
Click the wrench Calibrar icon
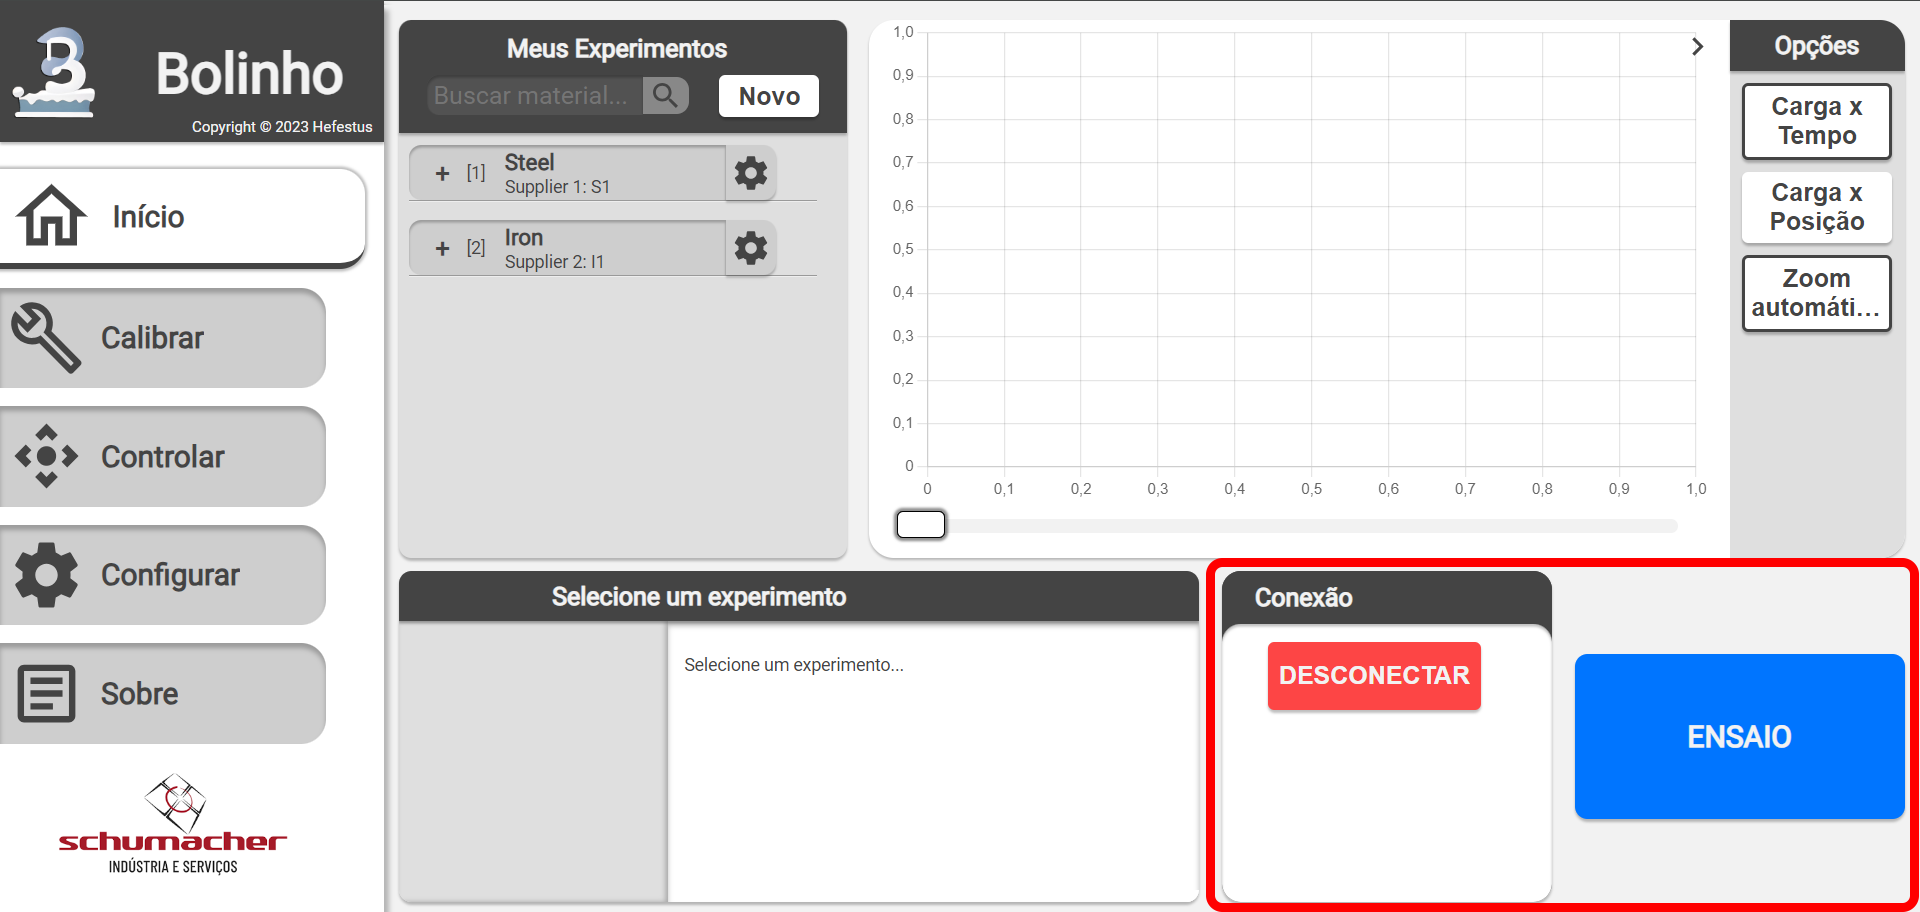[46, 338]
